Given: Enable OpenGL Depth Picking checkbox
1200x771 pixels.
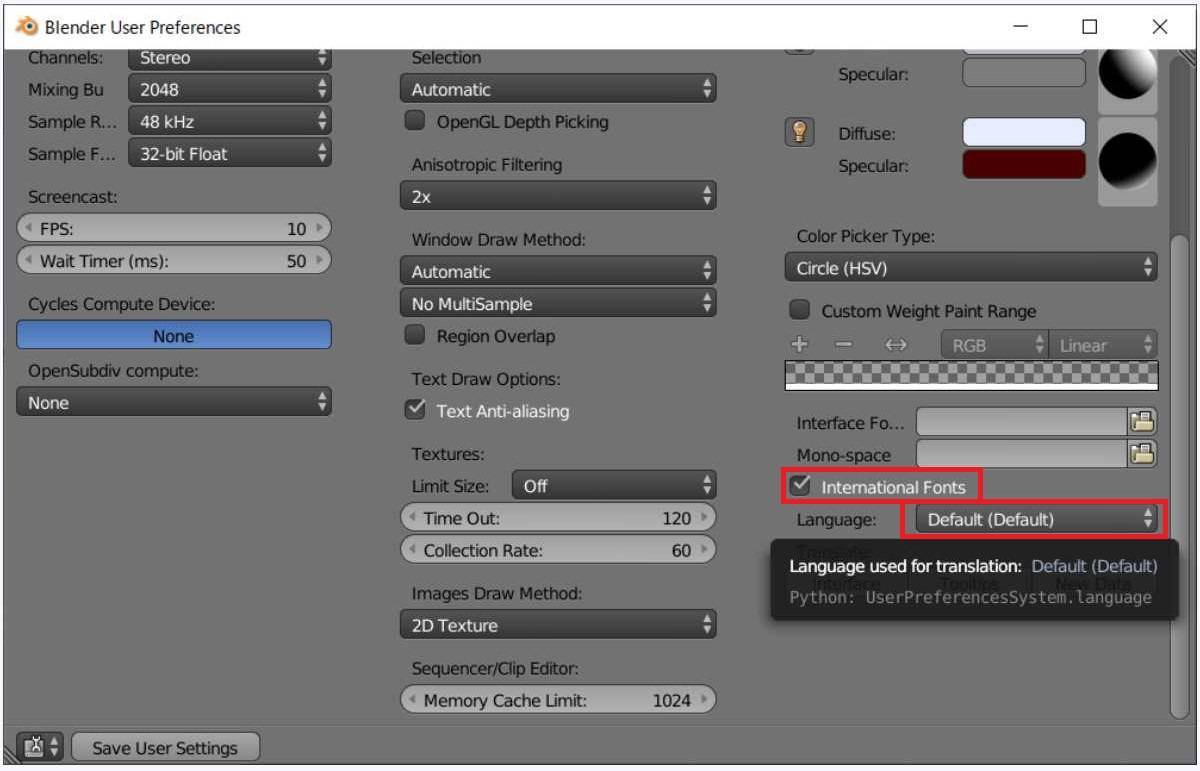Looking at the screenshot, I should point(414,121).
